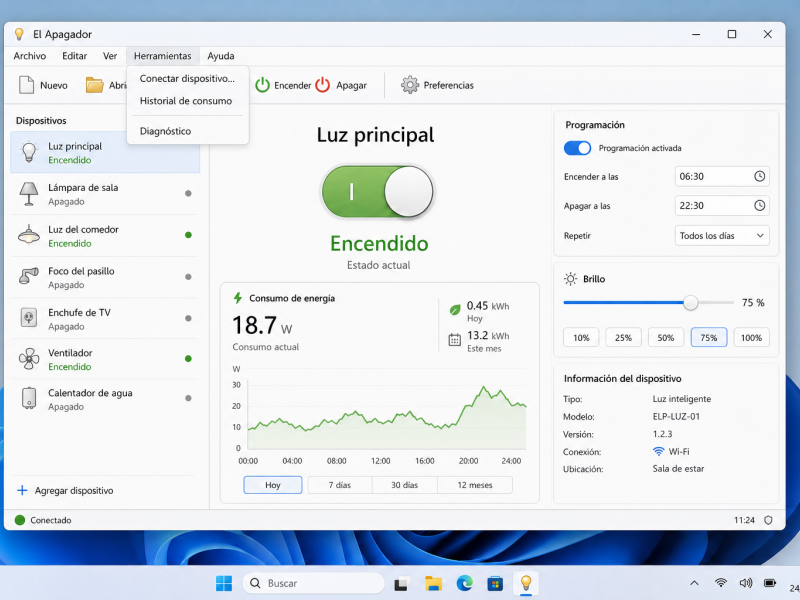800x600 pixels.
Task: Set brightness with the 50% preset
Action: point(666,338)
